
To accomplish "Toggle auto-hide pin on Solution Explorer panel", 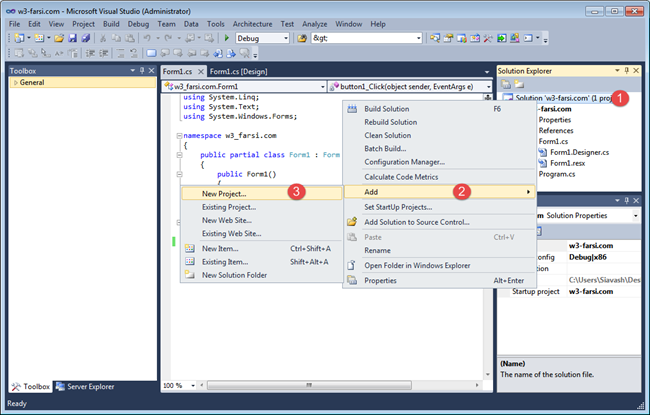I will pos(627,71).
